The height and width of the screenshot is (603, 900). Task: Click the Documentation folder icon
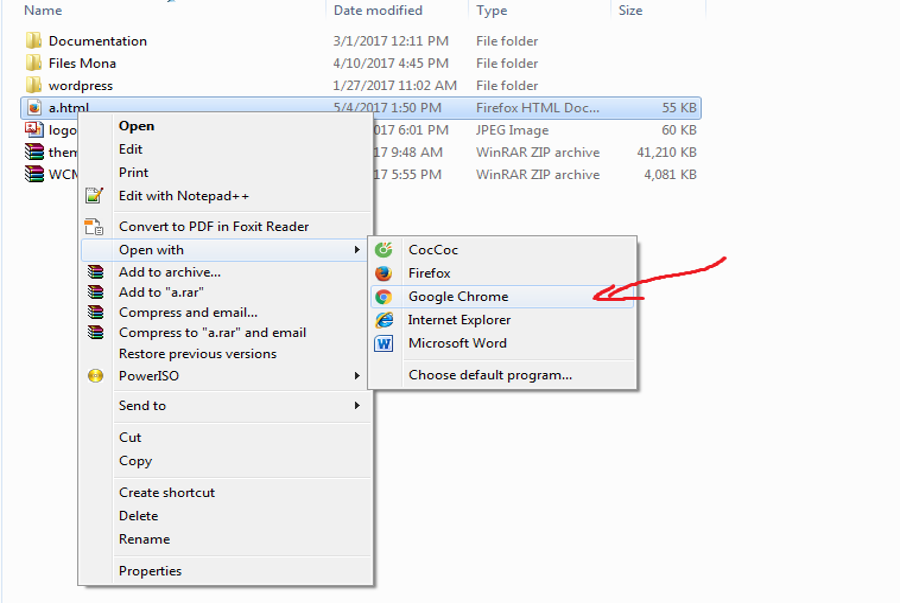coord(34,40)
